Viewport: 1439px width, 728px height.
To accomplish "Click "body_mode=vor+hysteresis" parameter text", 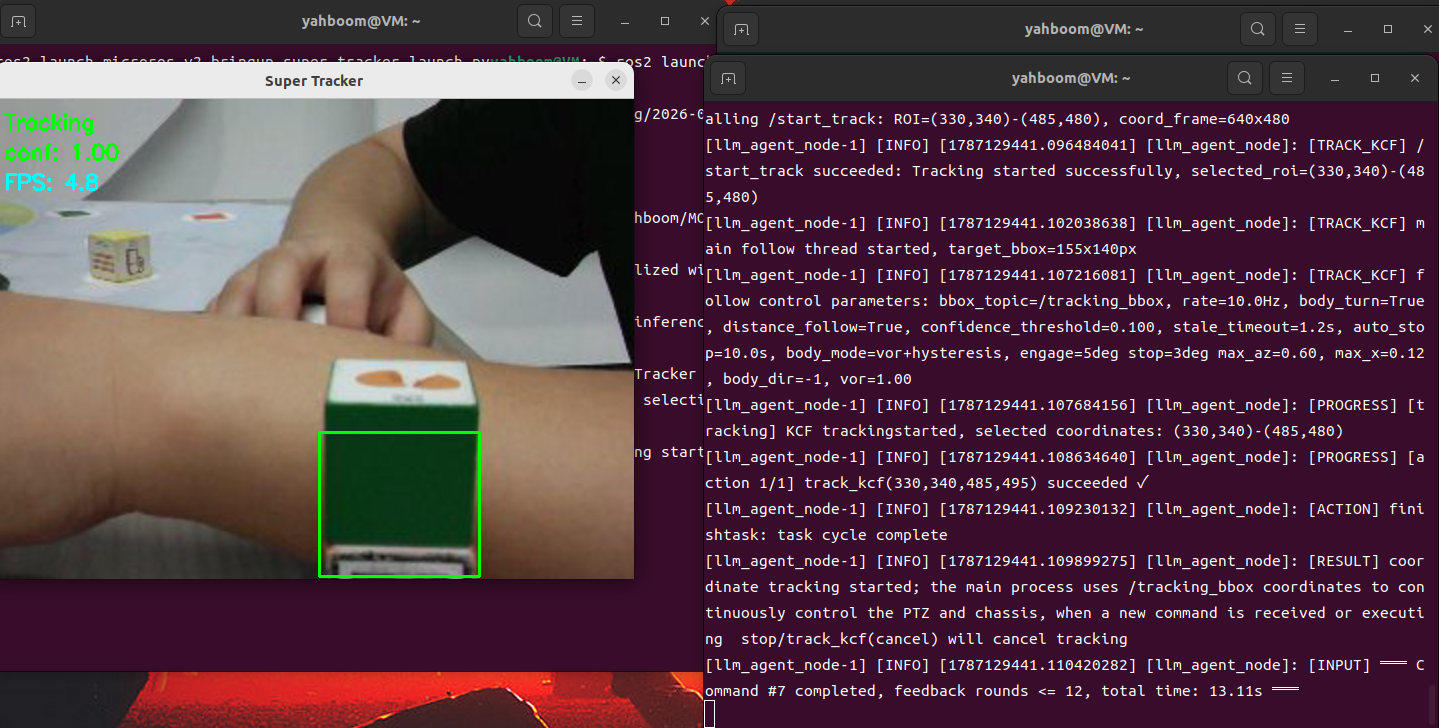I will click(x=893, y=353).
